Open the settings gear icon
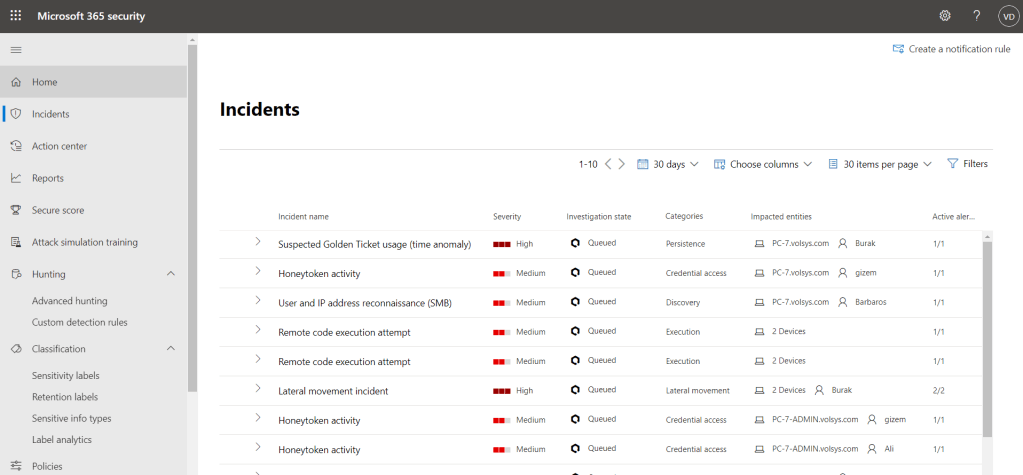 (x=945, y=15)
